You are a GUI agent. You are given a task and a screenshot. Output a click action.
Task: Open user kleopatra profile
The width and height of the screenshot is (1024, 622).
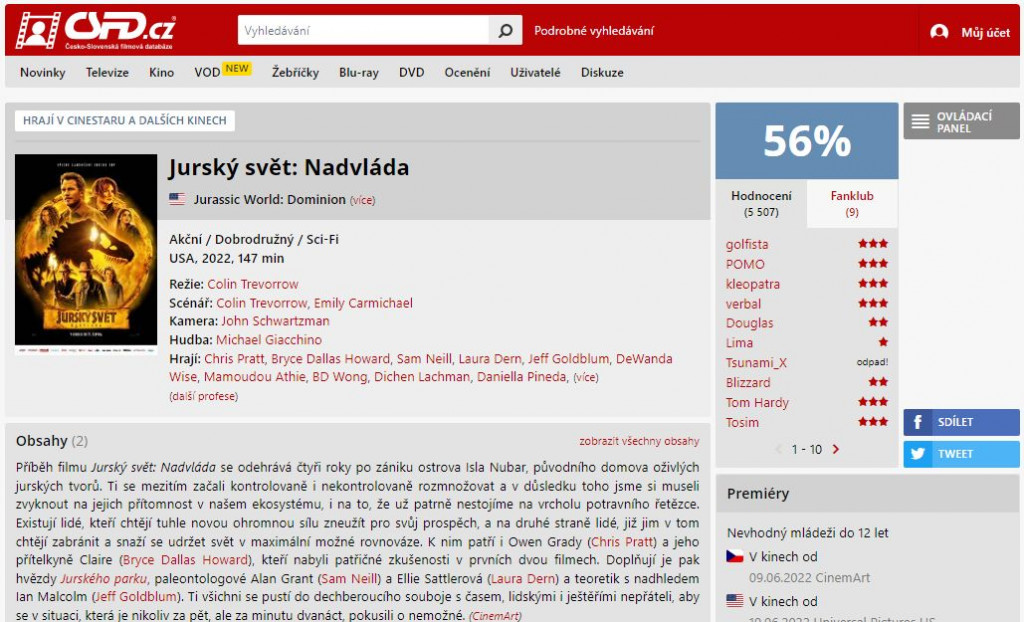pyautogui.click(x=752, y=284)
